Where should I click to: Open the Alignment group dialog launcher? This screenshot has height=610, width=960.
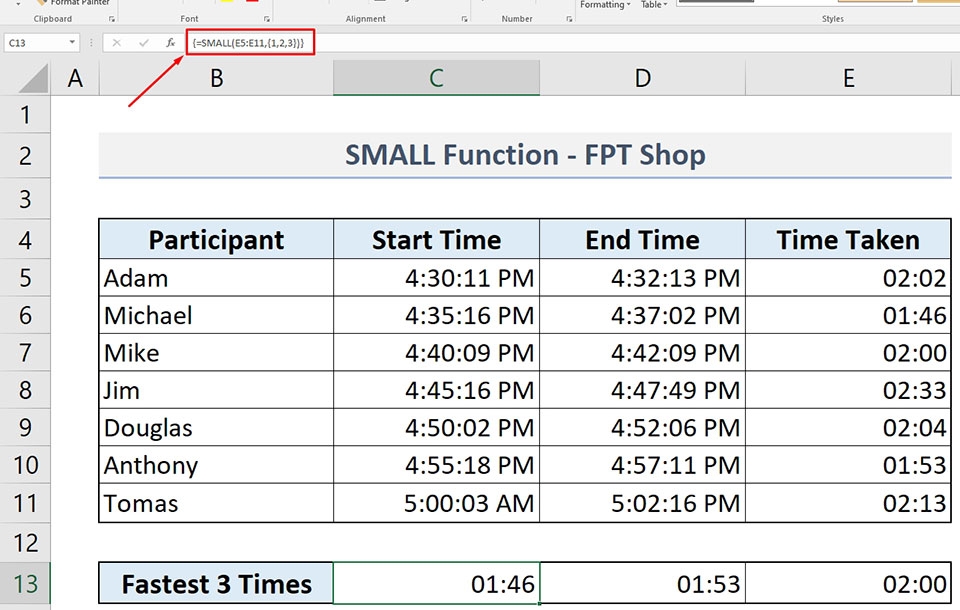464,19
